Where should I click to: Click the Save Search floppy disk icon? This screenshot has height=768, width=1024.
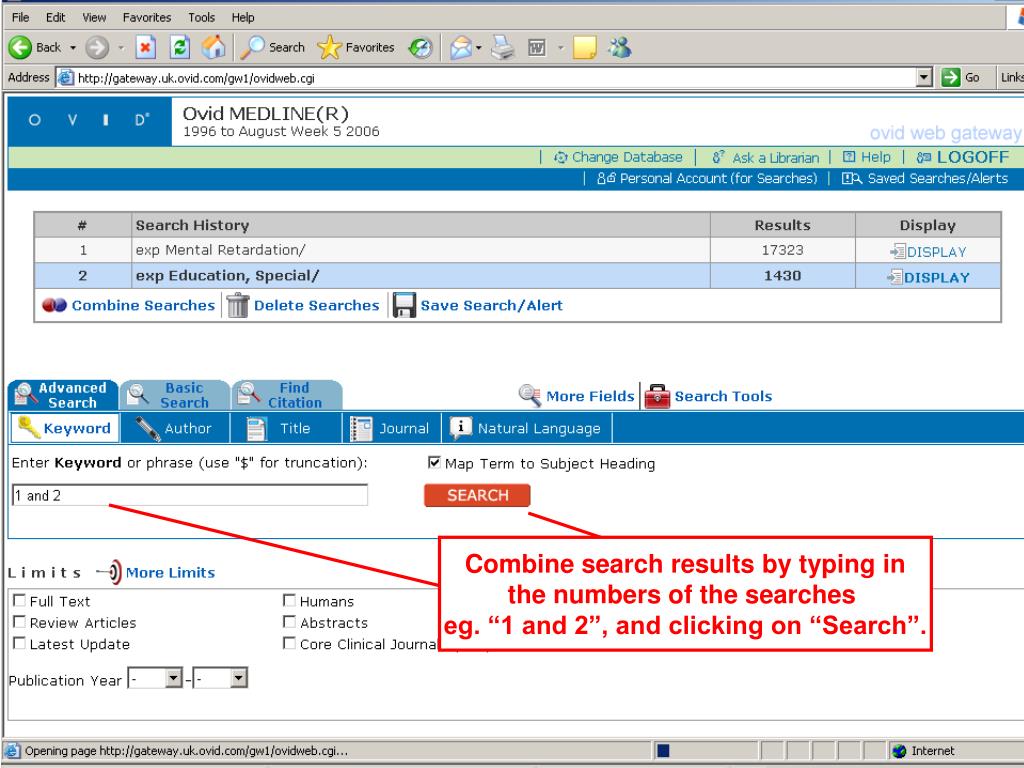click(404, 305)
